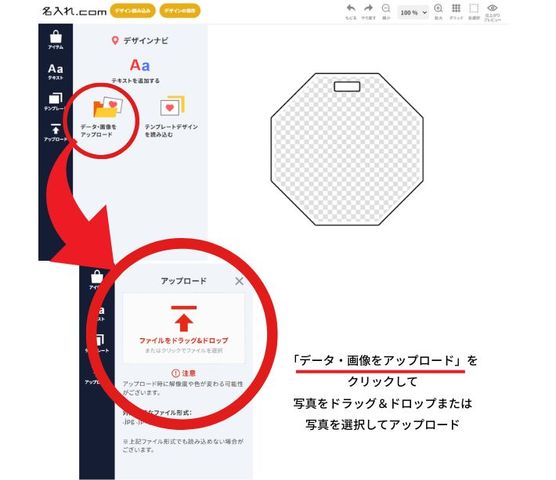This screenshot has width=556, height=480.
Task: Click the undo arrow icon
Action: (351, 9)
